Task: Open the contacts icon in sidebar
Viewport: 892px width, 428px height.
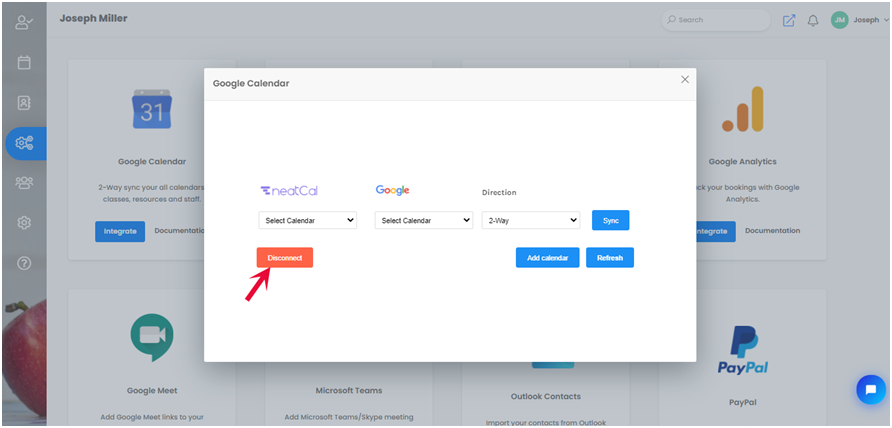Action: click(x=24, y=103)
